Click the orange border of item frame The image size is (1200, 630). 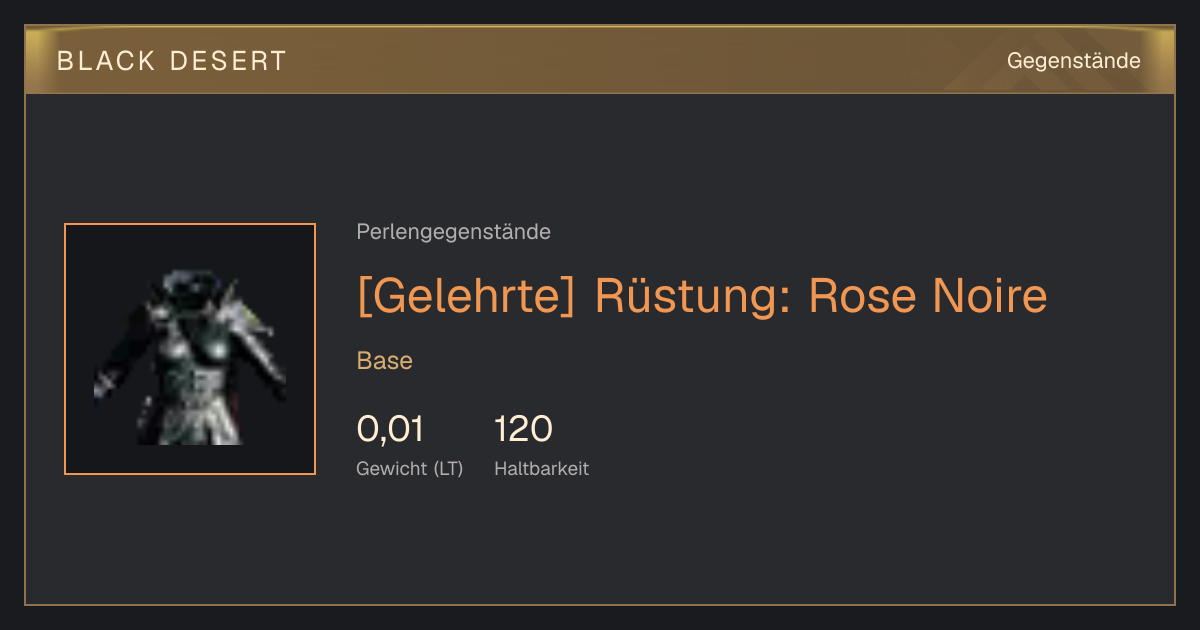click(65, 349)
